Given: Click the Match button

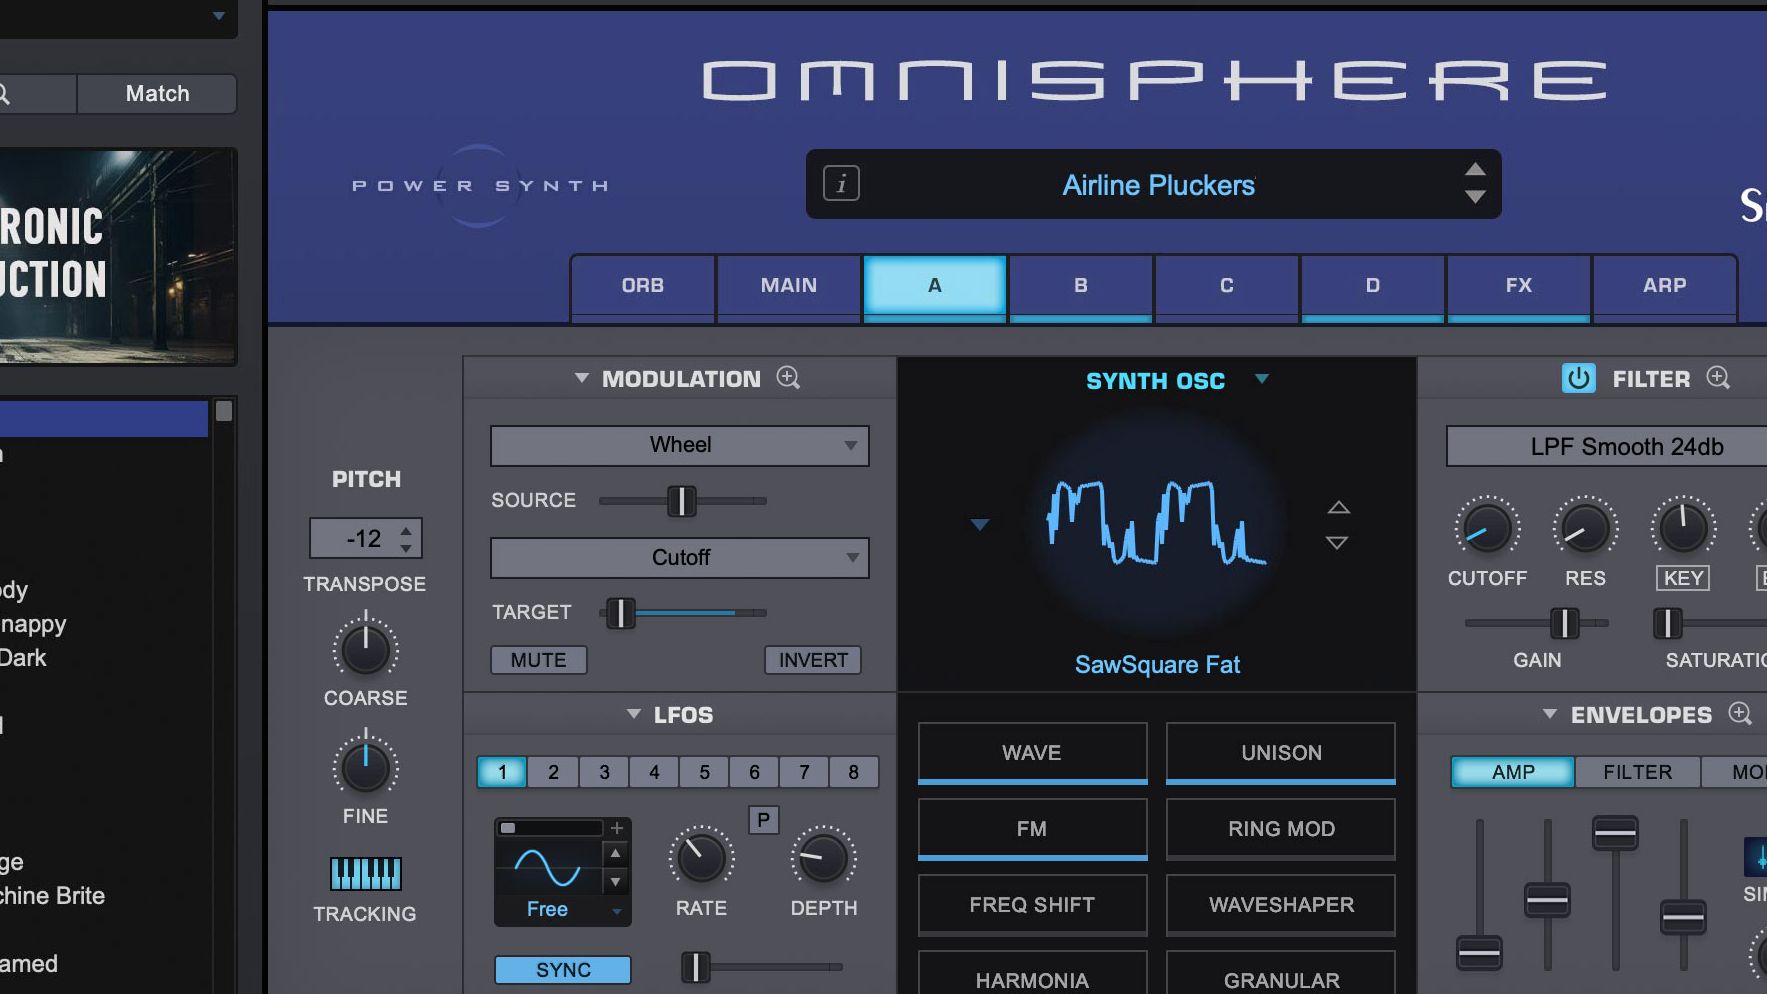Looking at the screenshot, I should [x=157, y=94].
